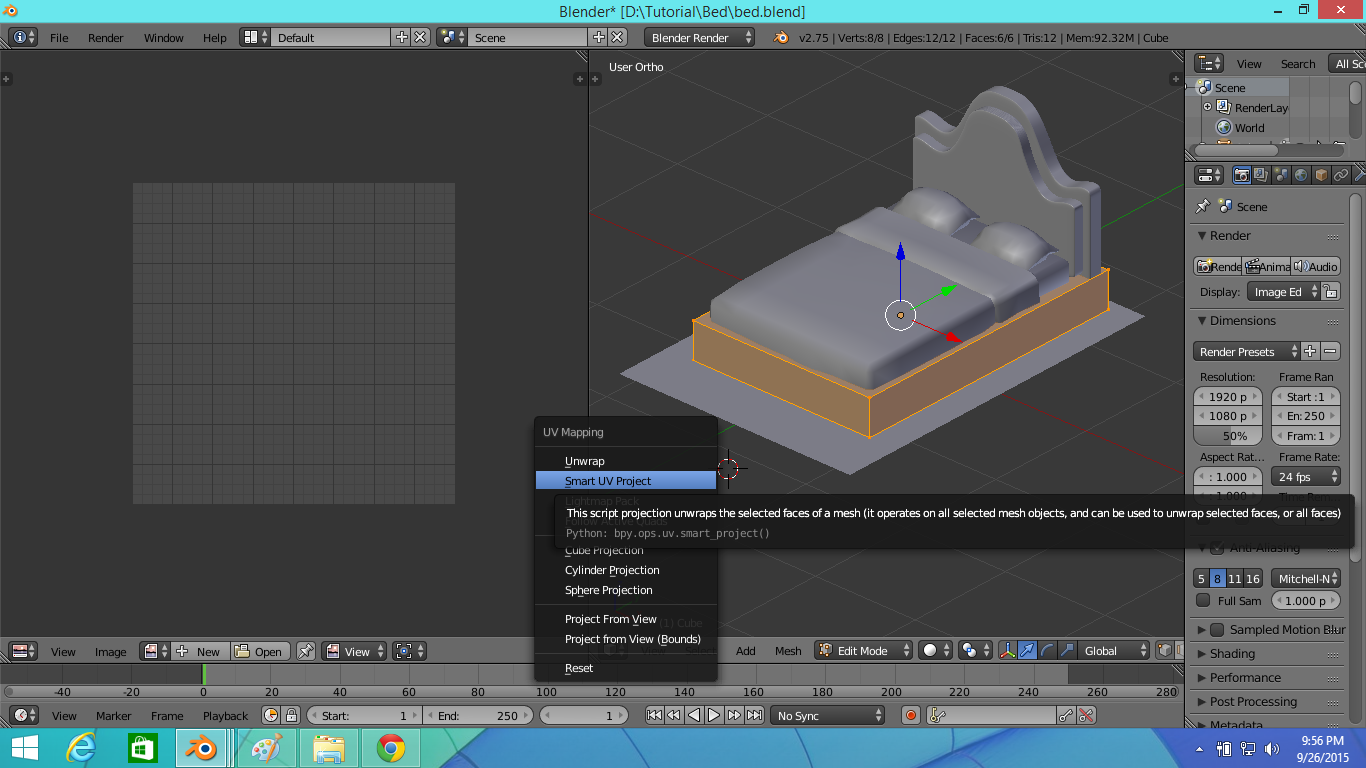Set anti-aliasing samples to 16
The height and width of the screenshot is (768, 1366).
1253,578
